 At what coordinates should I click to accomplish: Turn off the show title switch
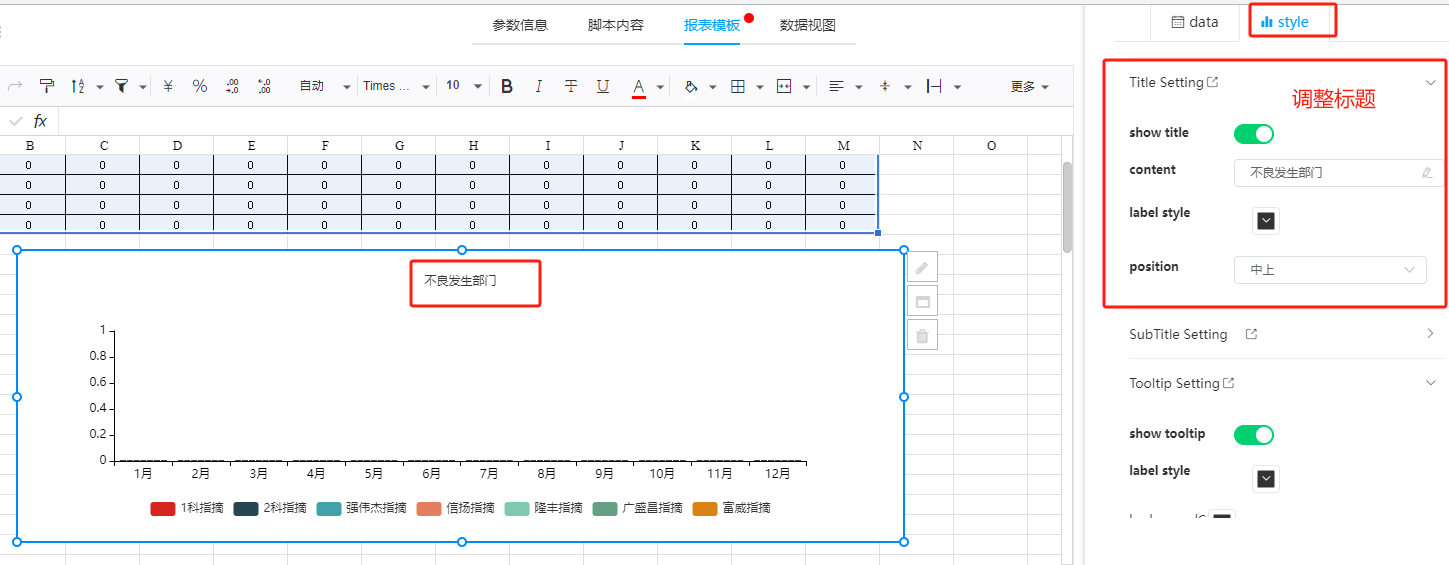[x=1253, y=134]
